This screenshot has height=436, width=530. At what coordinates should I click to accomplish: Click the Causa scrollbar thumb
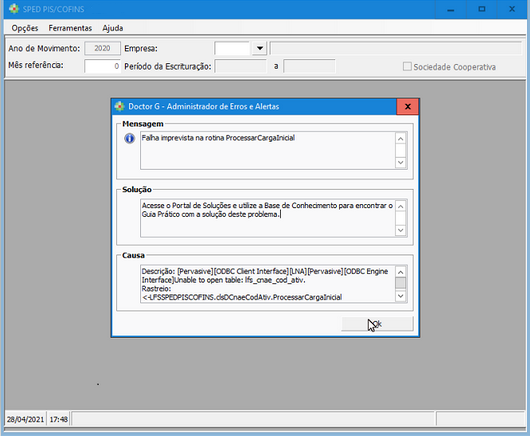(x=401, y=283)
